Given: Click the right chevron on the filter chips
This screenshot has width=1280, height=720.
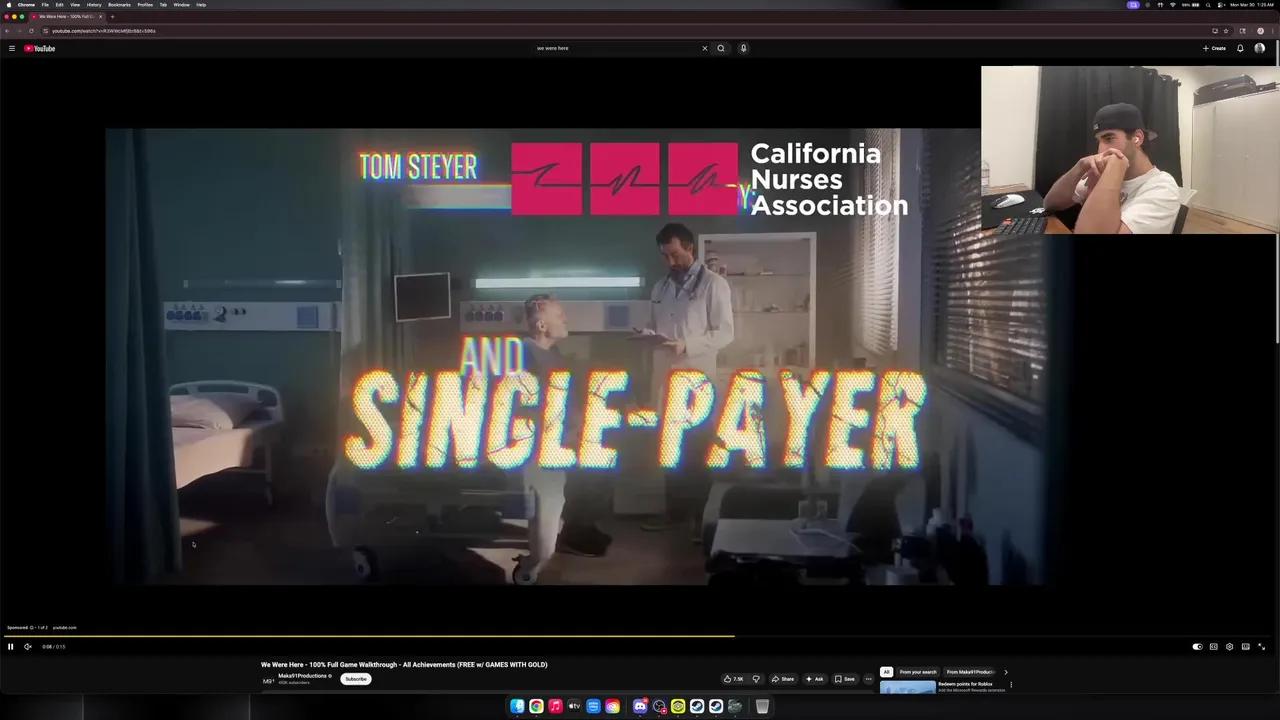Looking at the screenshot, I should point(1006,672).
